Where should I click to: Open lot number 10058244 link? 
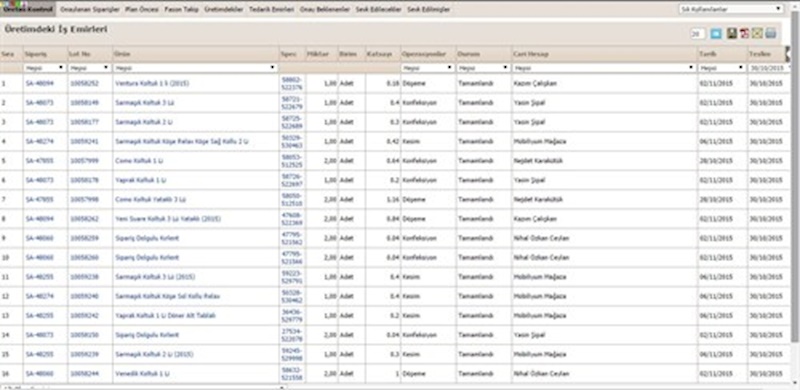coord(84,374)
